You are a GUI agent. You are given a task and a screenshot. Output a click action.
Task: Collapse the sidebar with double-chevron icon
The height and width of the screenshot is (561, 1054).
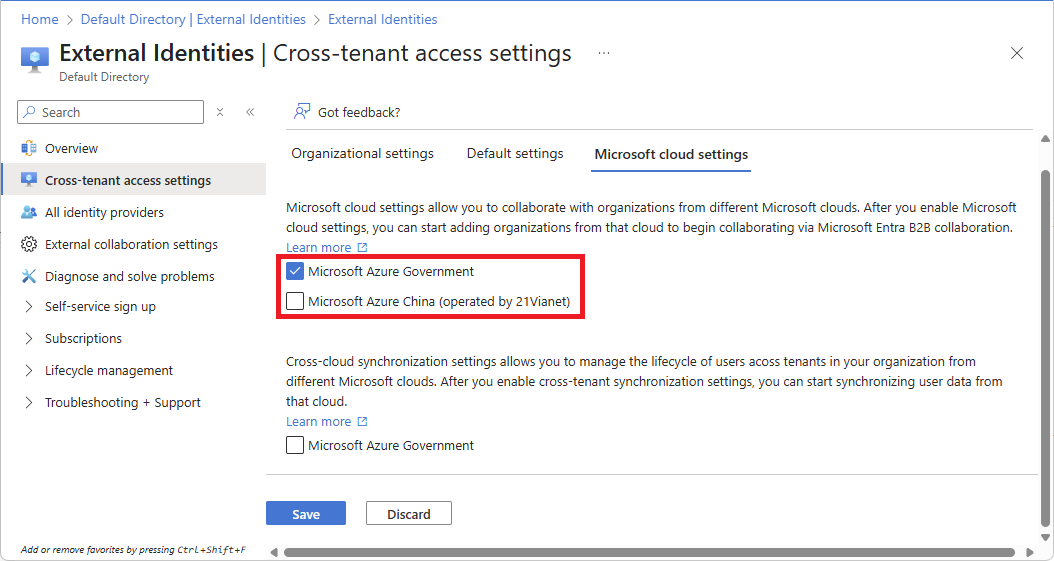[250, 112]
